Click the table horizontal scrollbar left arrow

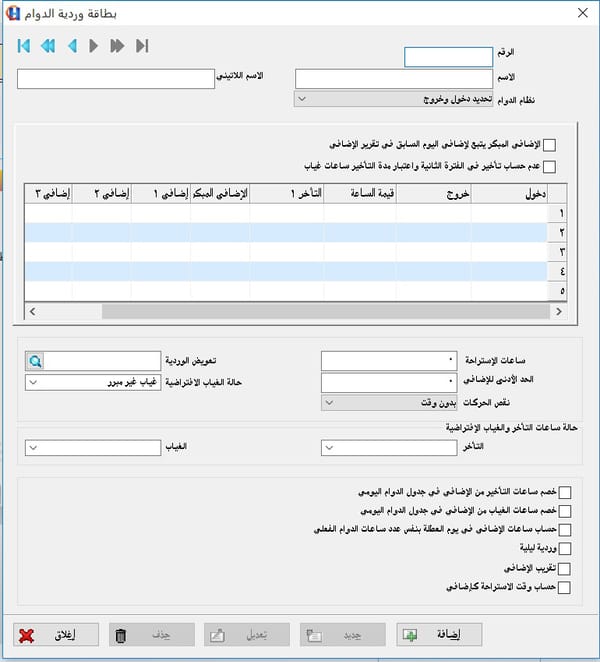pos(33,312)
